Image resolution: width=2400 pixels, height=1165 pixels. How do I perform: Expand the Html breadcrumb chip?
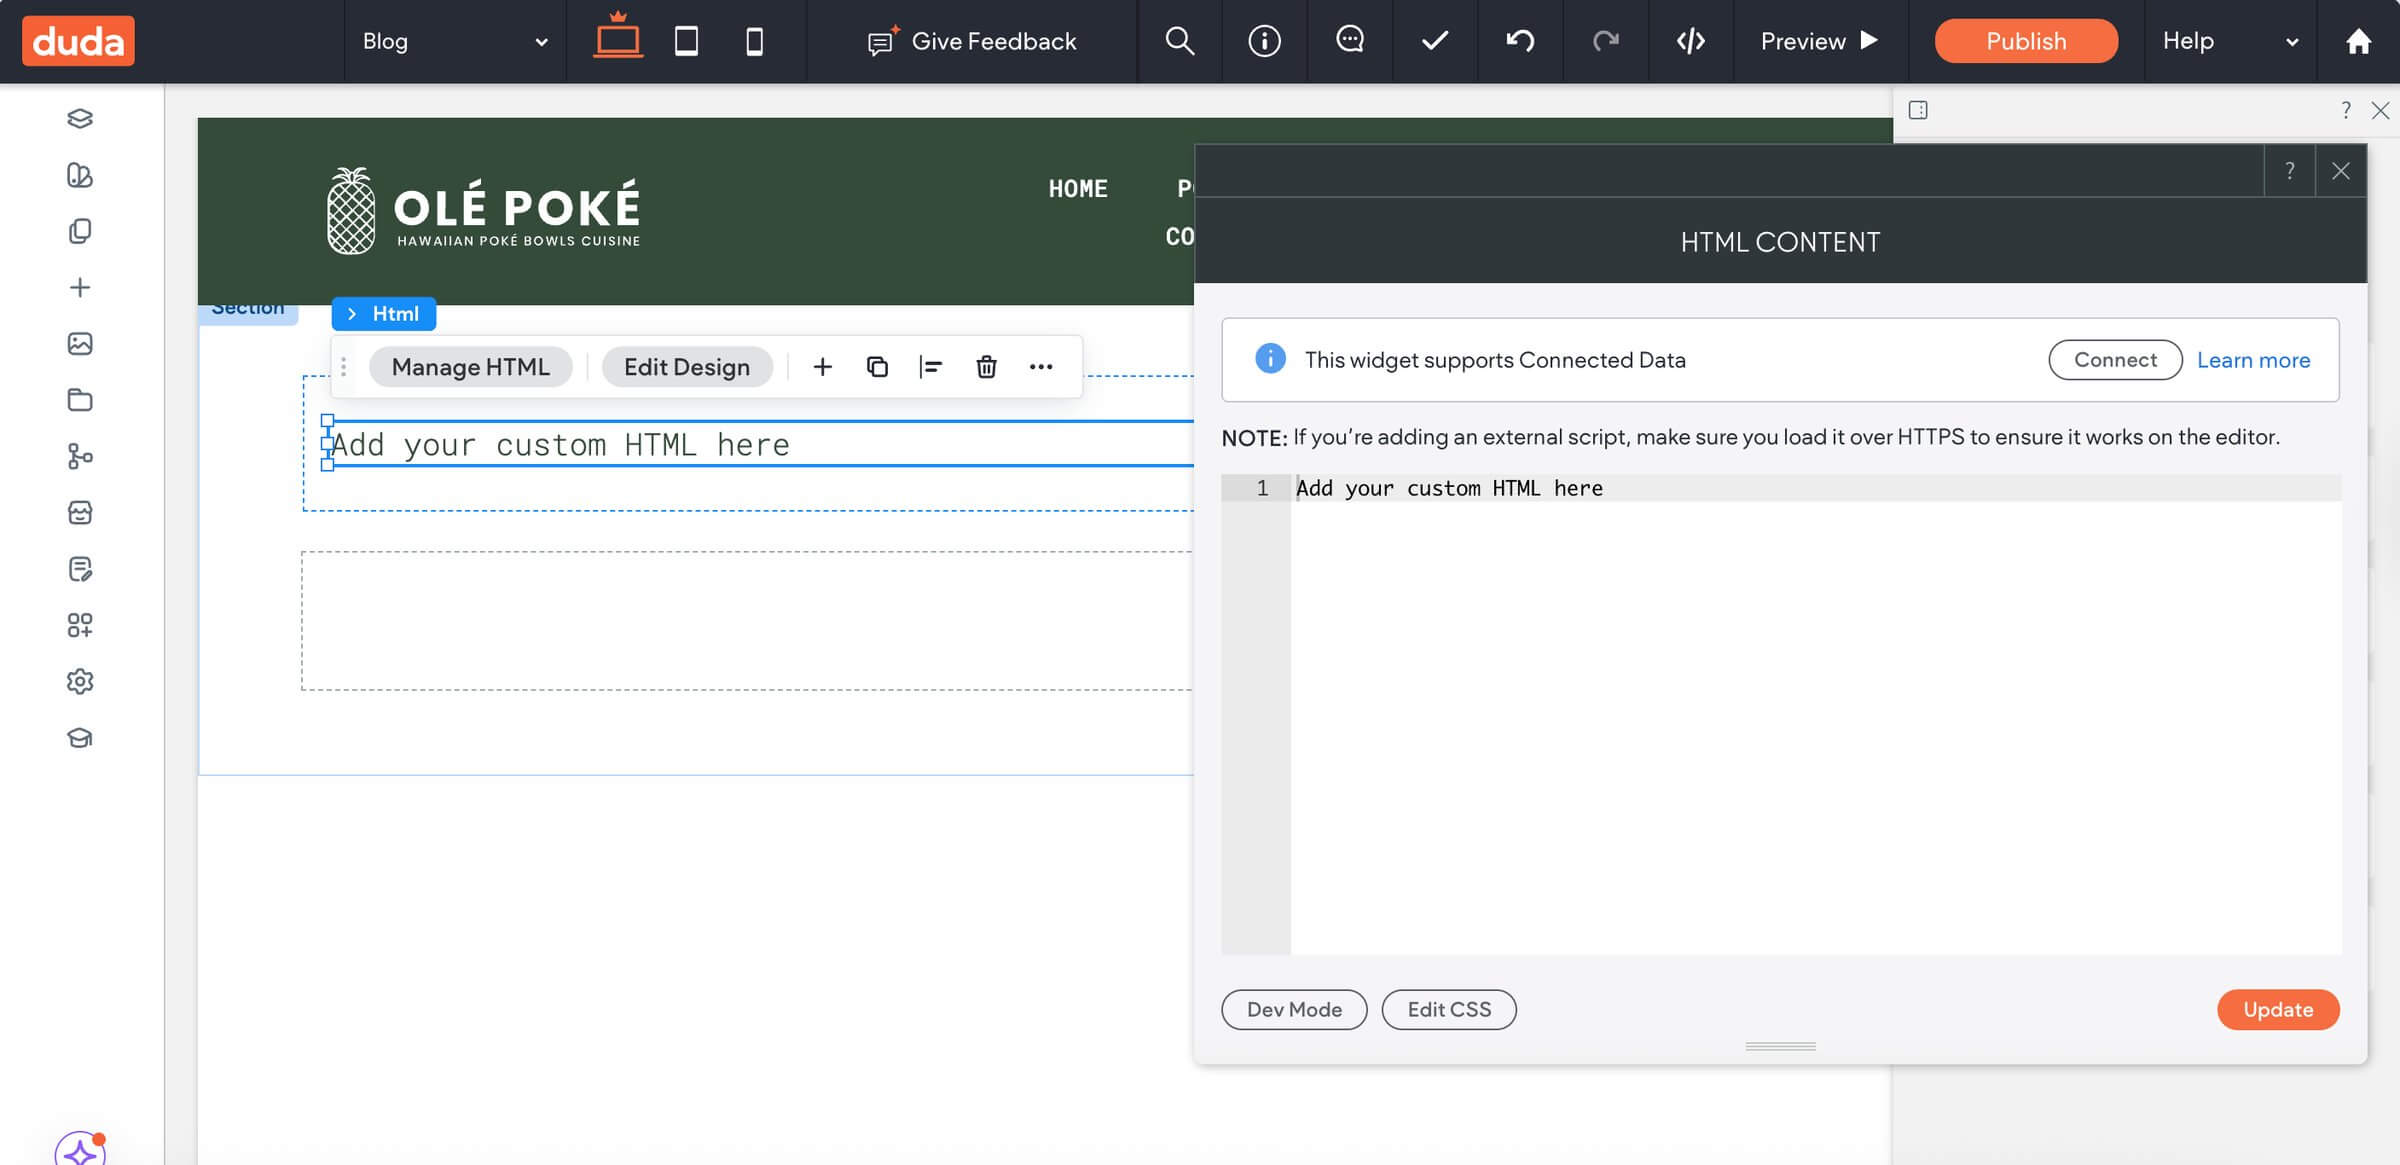[x=384, y=313]
